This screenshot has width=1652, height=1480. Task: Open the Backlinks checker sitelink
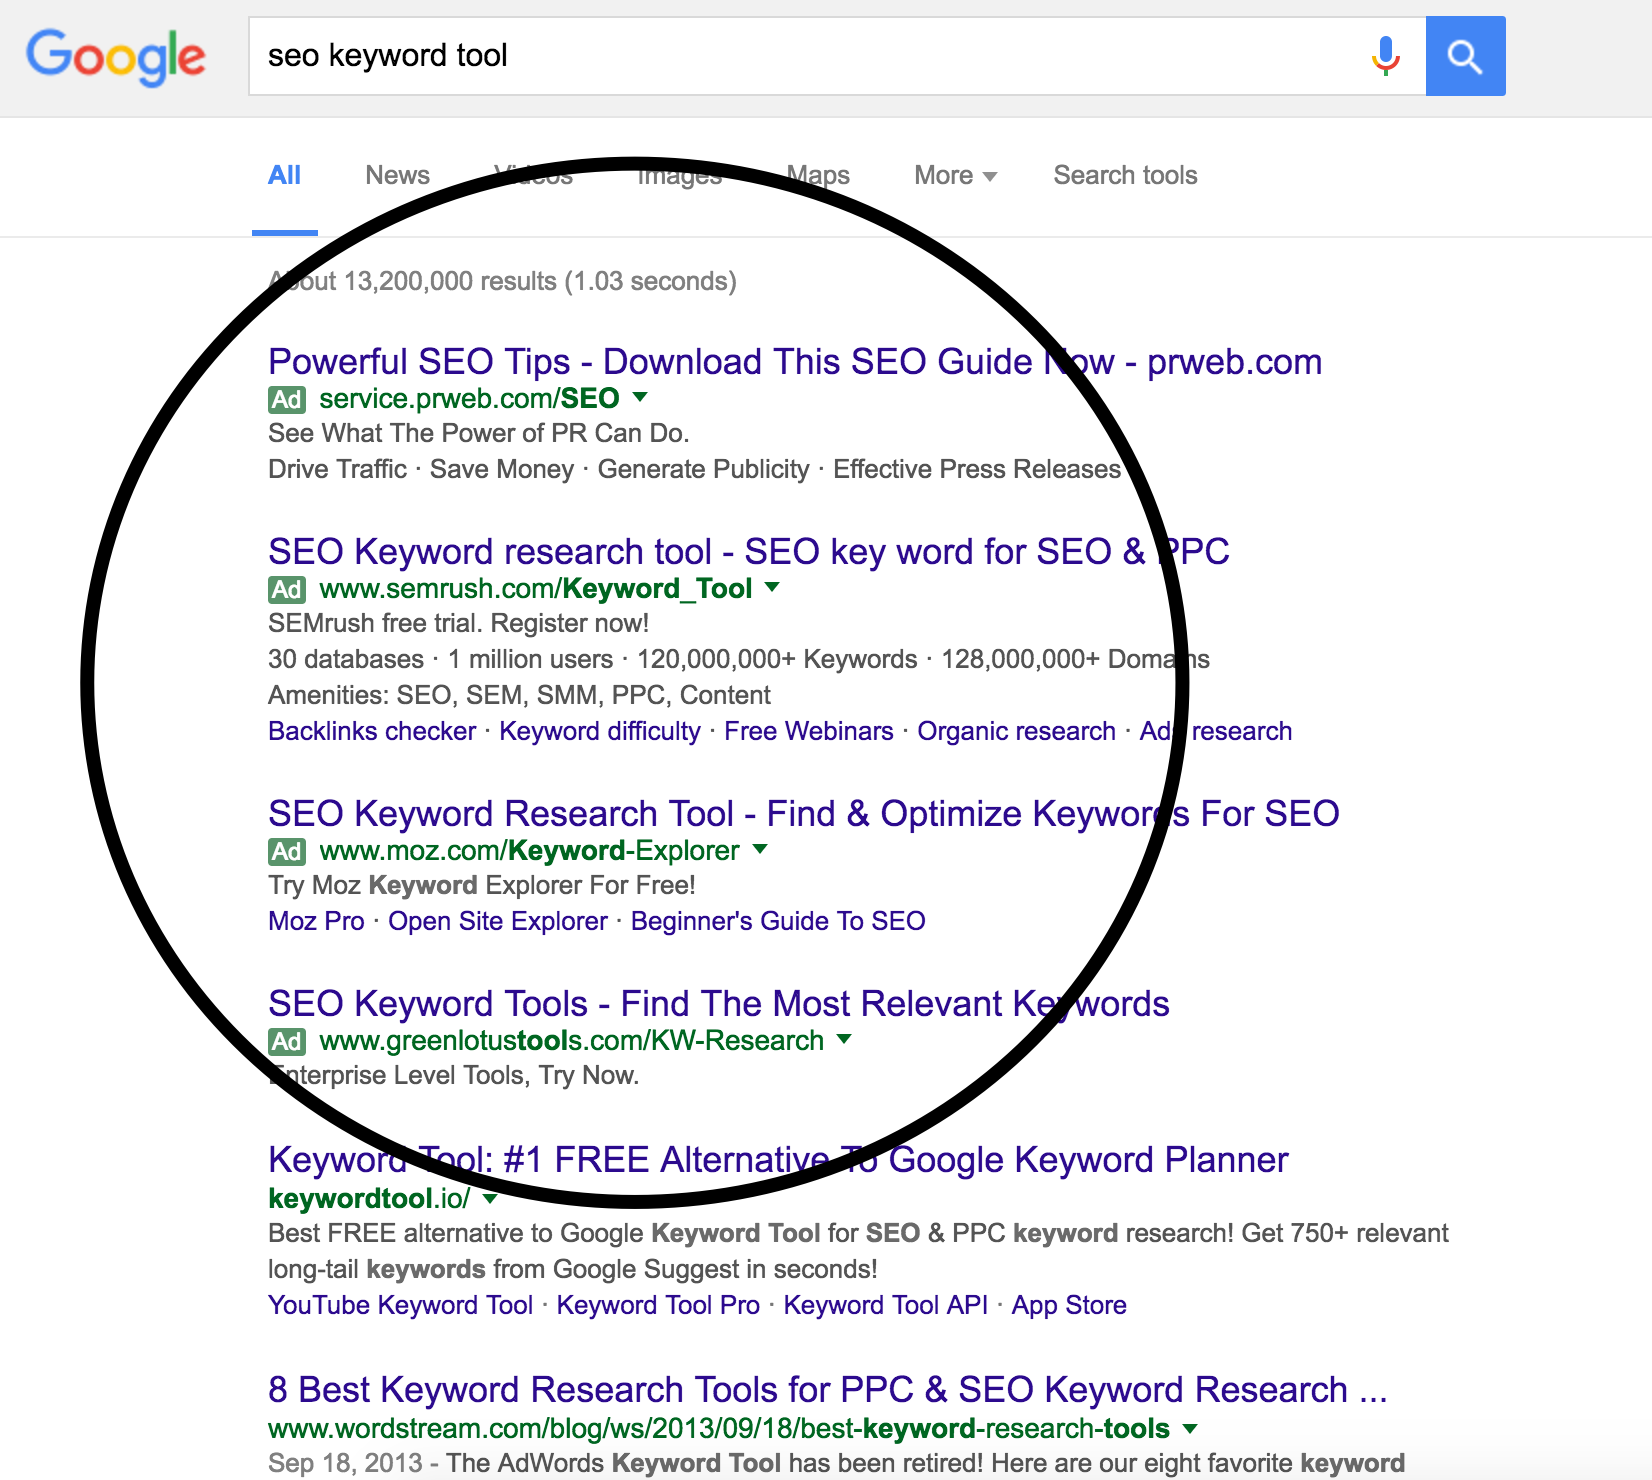(x=372, y=731)
